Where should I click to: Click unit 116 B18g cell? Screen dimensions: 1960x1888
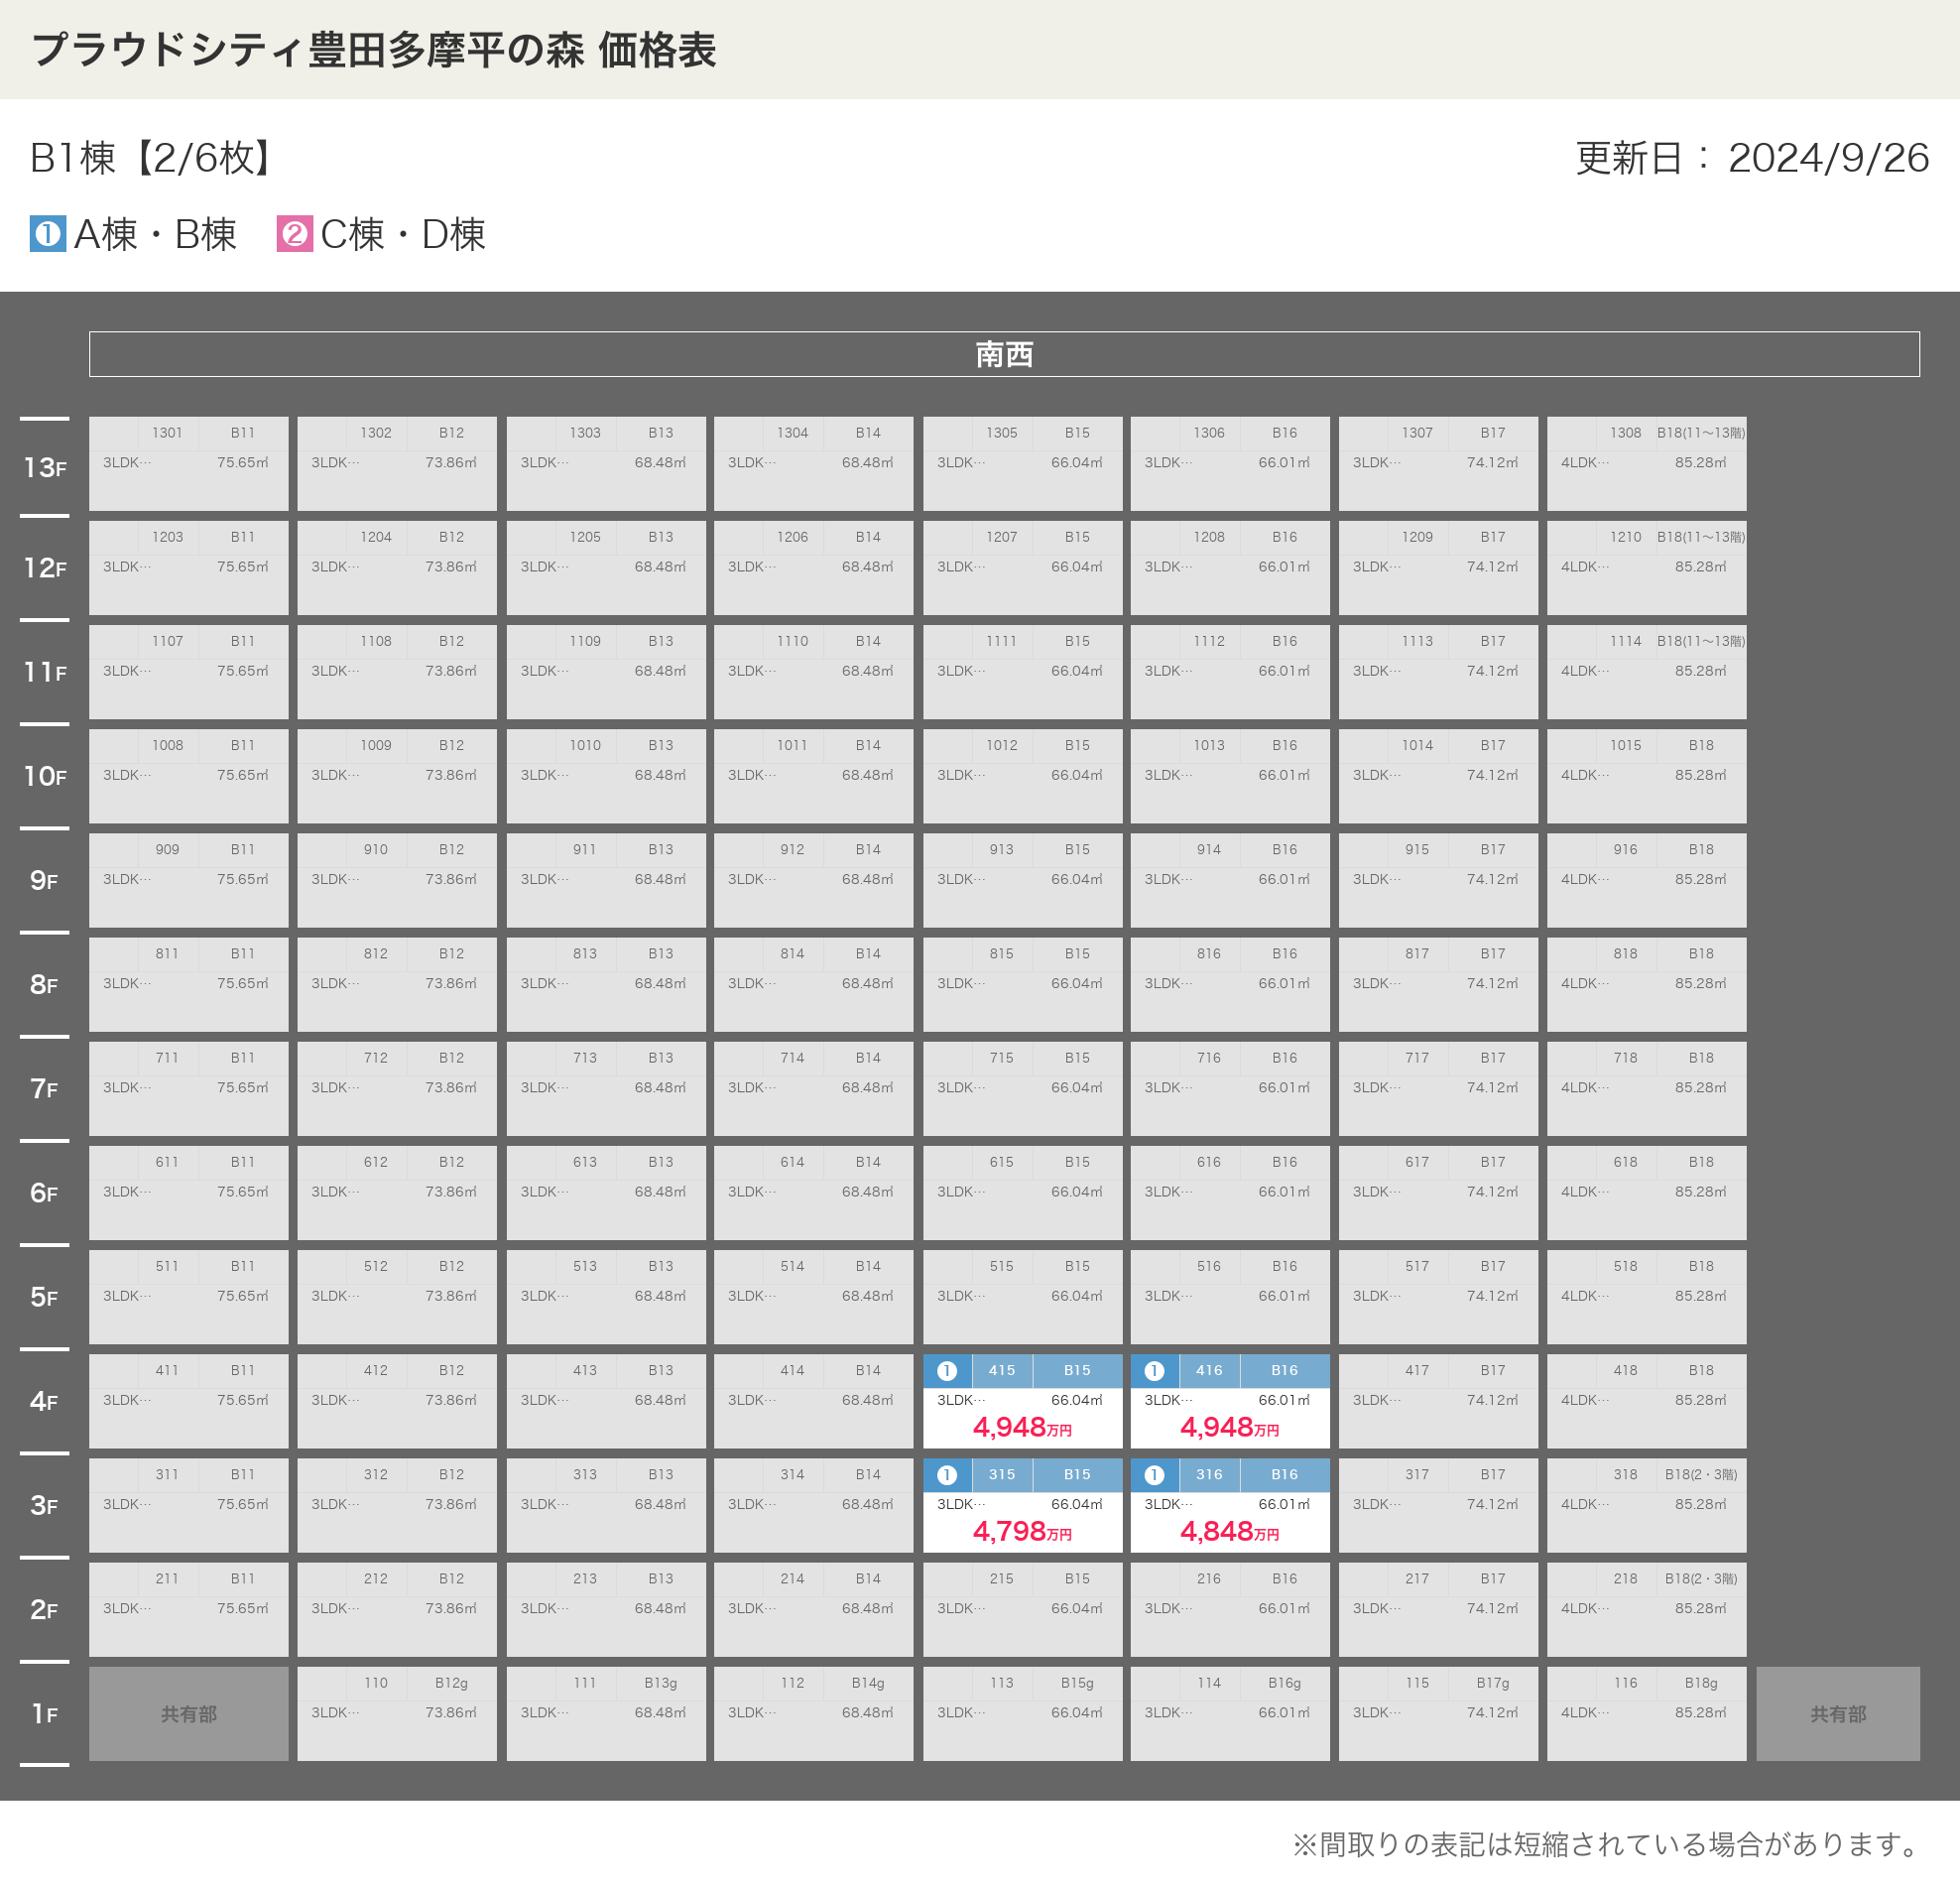pyautogui.click(x=1646, y=1714)
